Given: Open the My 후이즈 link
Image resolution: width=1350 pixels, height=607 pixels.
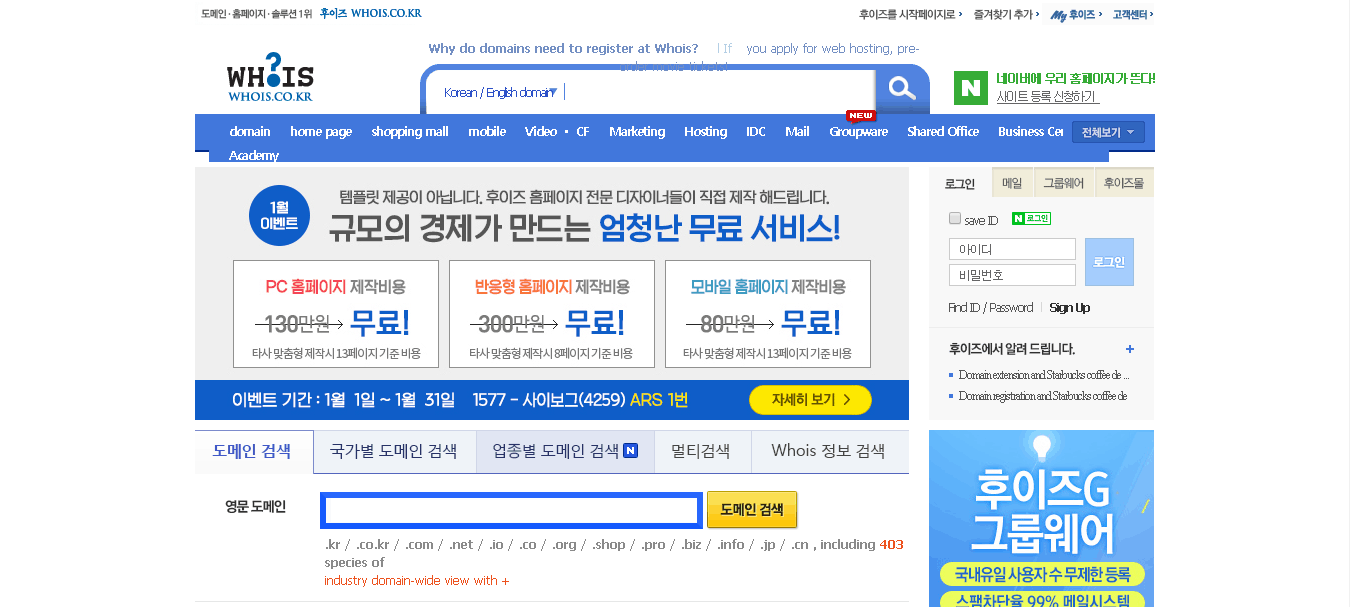Looking at the screenshot, I should 1076,14.
